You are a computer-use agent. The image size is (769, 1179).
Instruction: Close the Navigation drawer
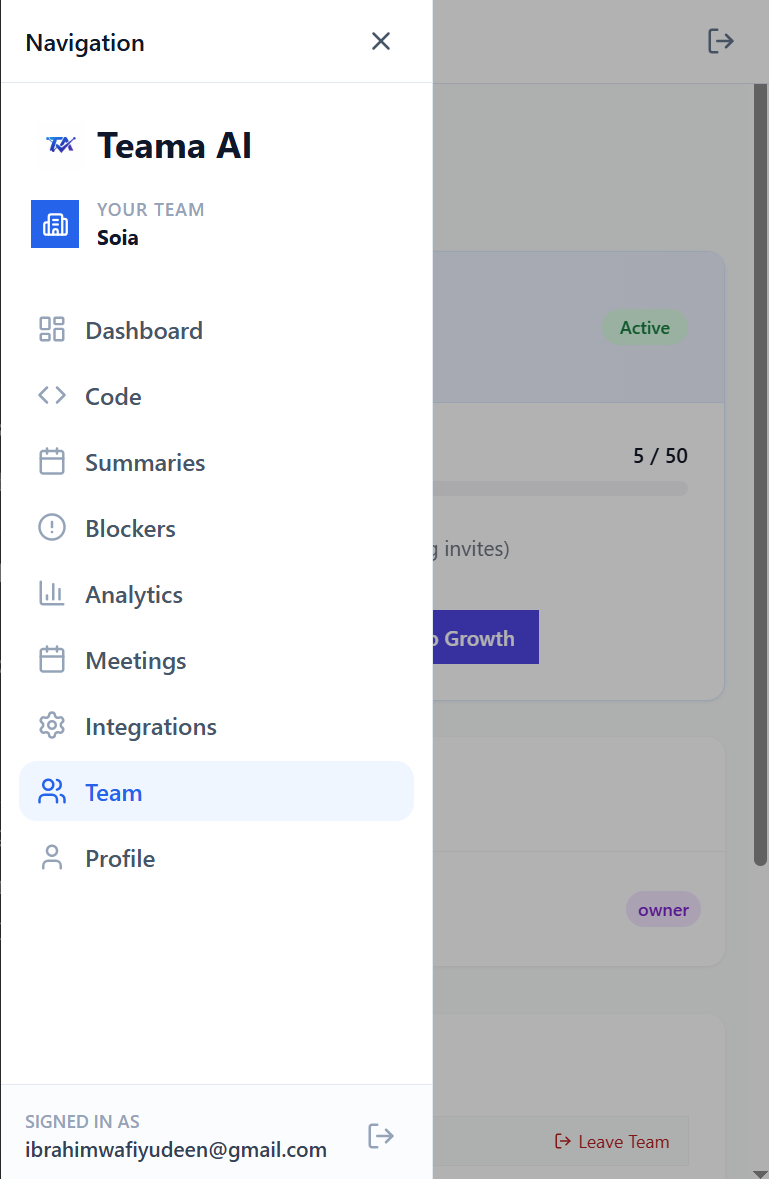(x=381, y=41)
